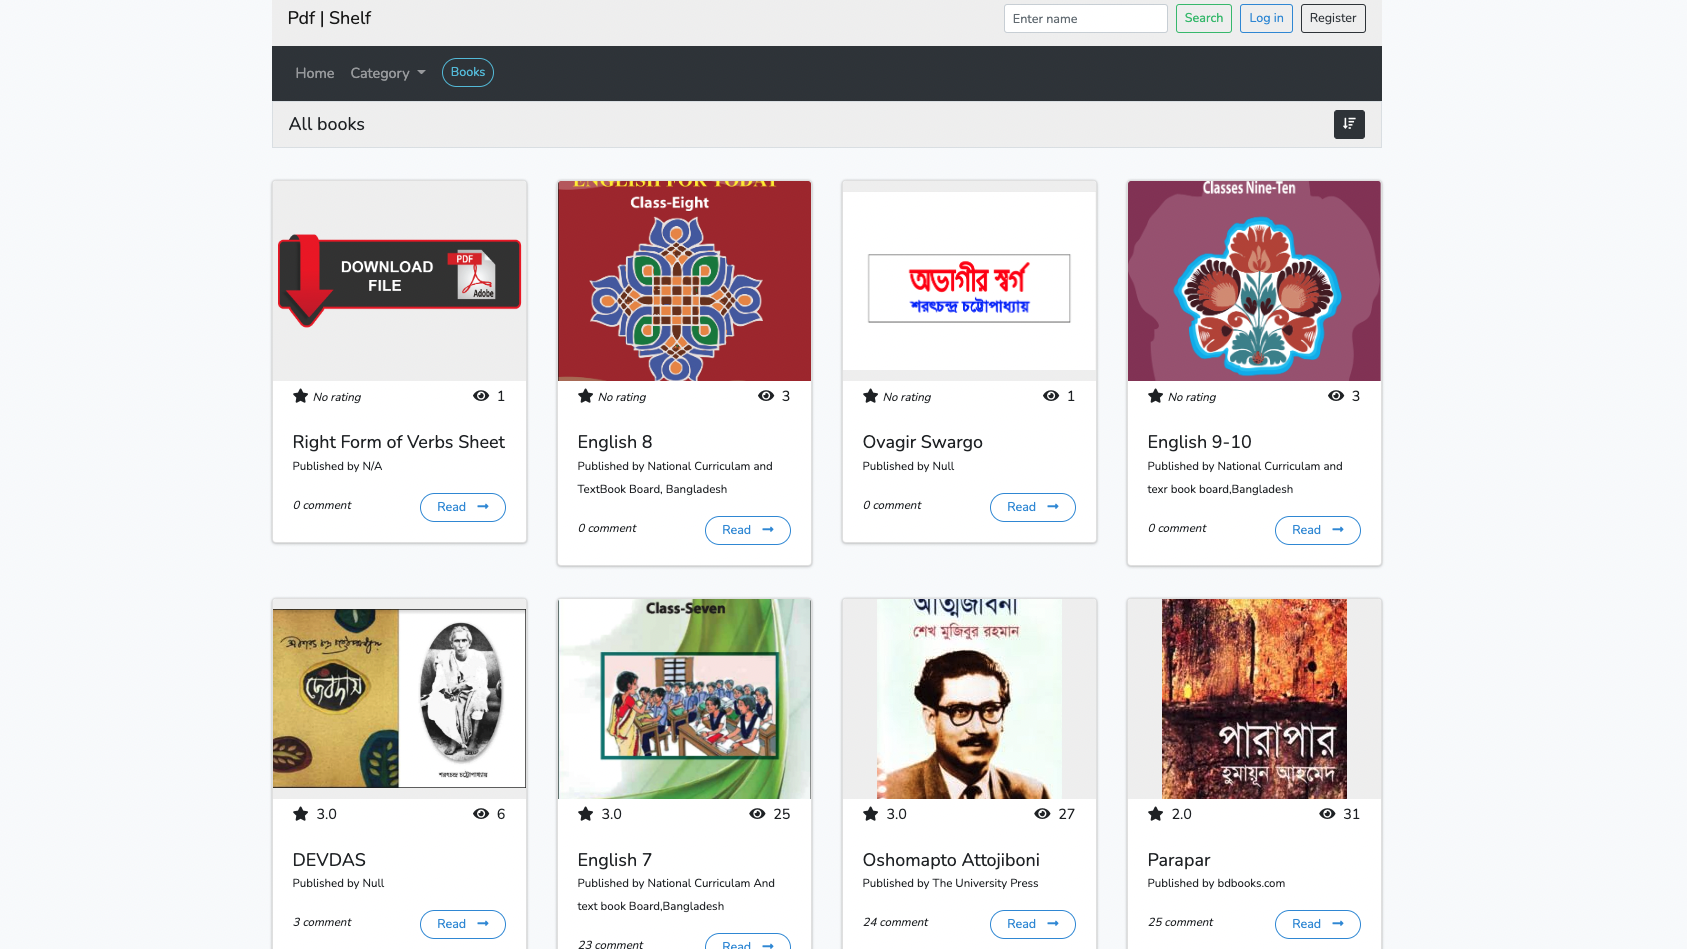Click the 24 comment text
The height and width of the screenshot is (949, 1687).
(x=895, y=922)
